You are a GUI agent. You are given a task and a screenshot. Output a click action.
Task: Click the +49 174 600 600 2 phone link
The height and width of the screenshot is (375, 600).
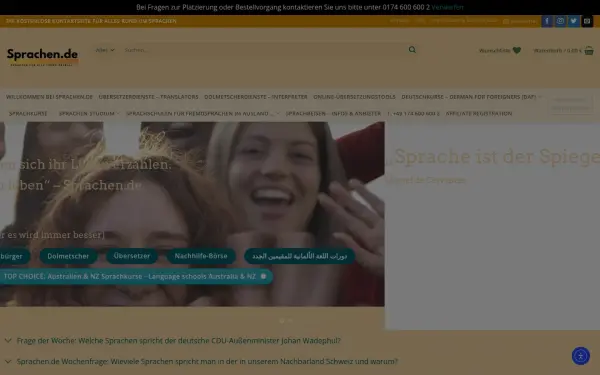click(413, 114)
